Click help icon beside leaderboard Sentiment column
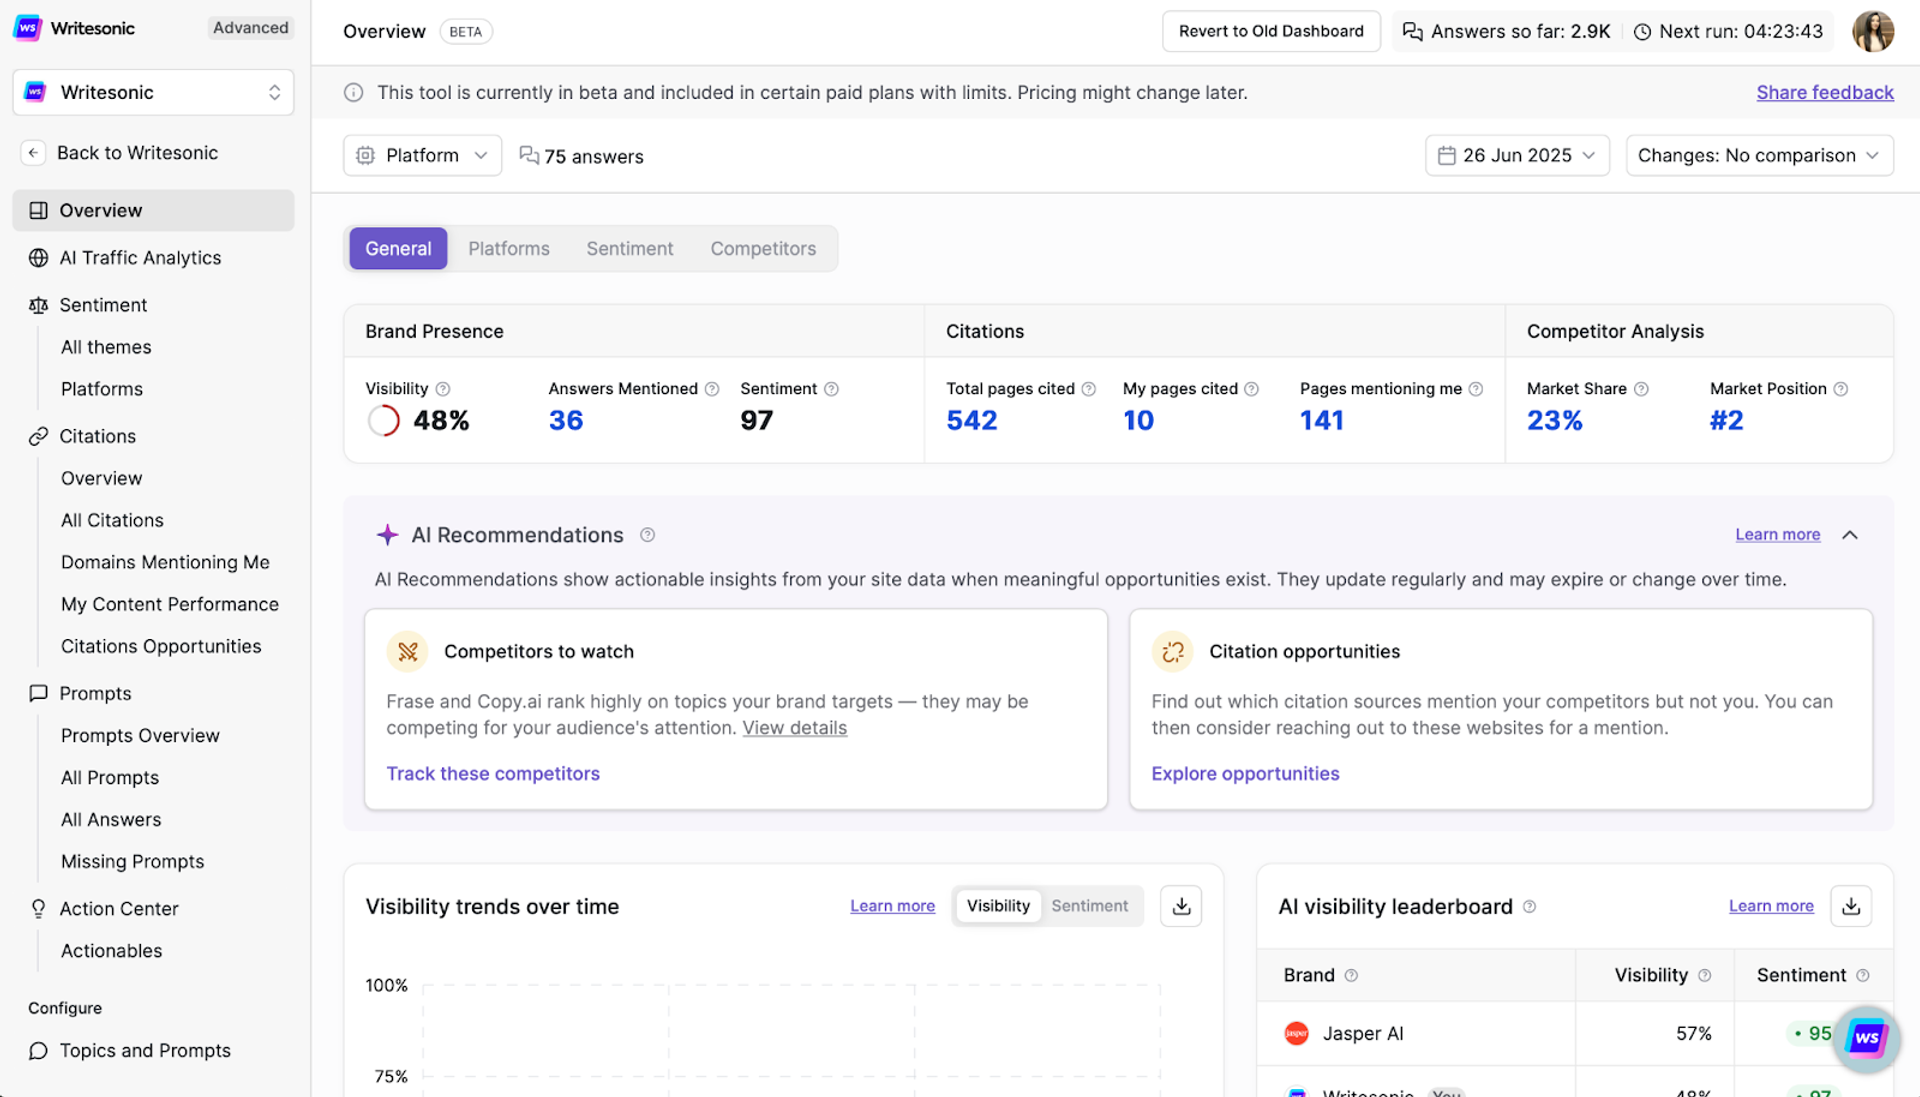This screenshot has width=1920, height=1097. tap(1863, 976)
